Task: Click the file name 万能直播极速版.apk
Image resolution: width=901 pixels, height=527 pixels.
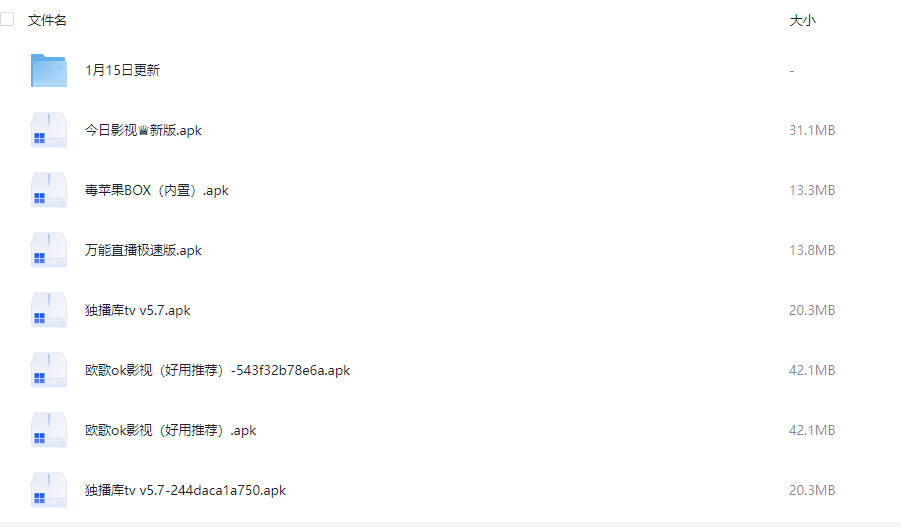Action: click(x=143, y=251)
